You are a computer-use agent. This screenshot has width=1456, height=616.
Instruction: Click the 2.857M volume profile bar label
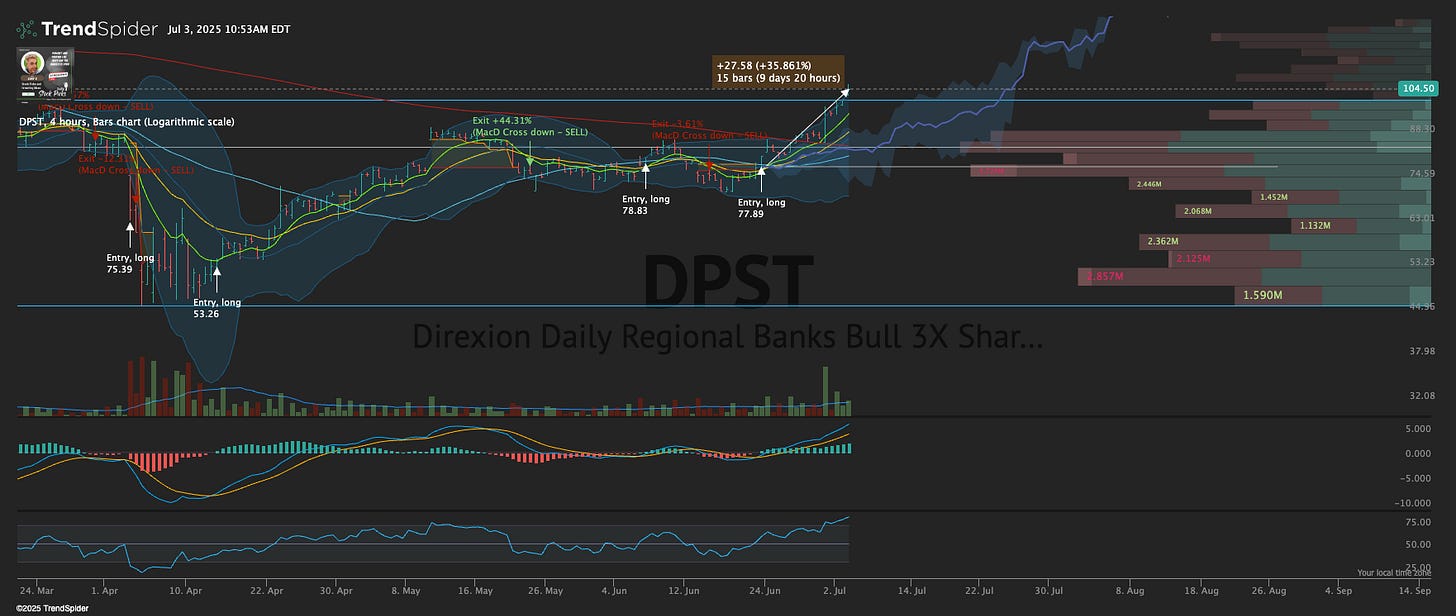pos(1105,276)
